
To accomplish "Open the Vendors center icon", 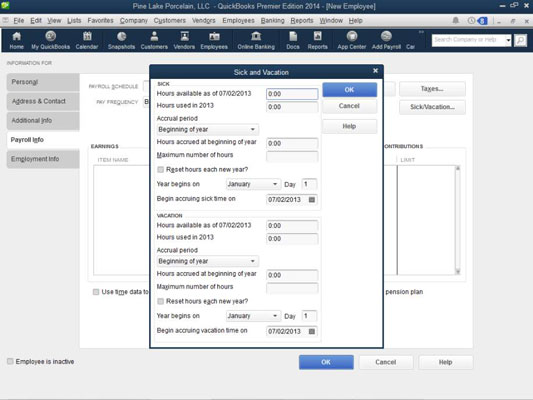I will tap(184, 40).
